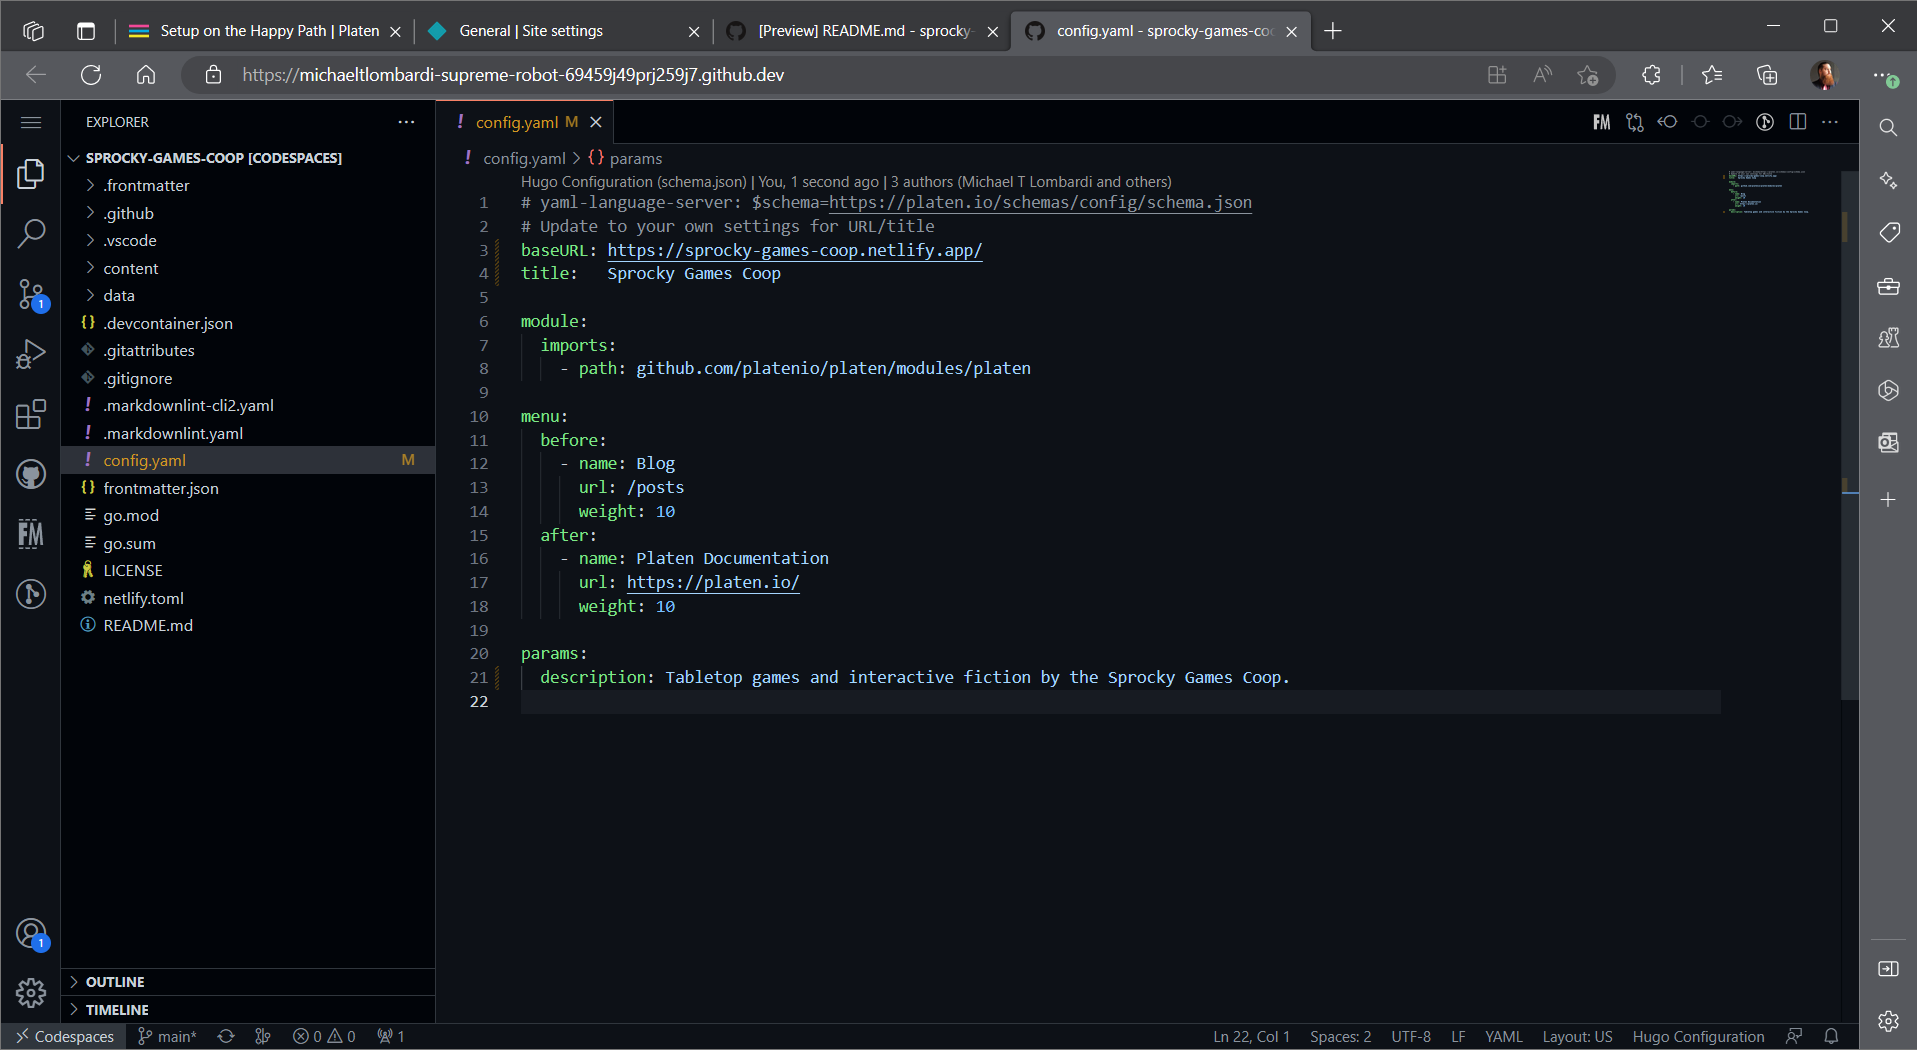Open Run and Debug view

[31, 354]
